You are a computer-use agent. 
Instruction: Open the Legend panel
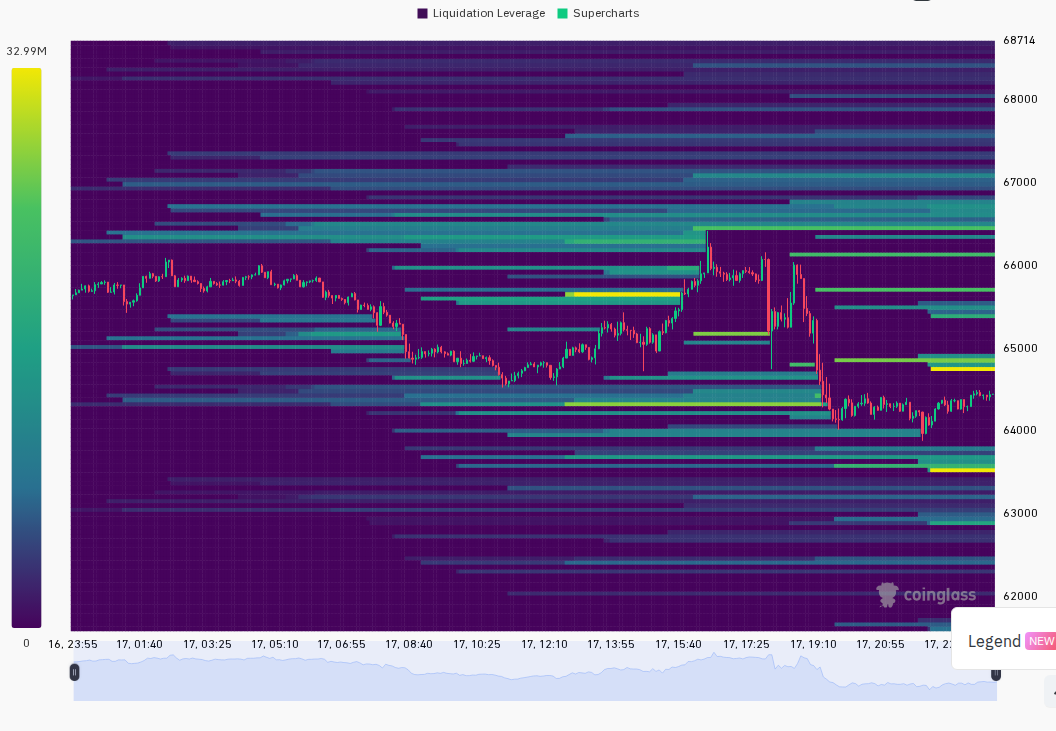(994, 641)
